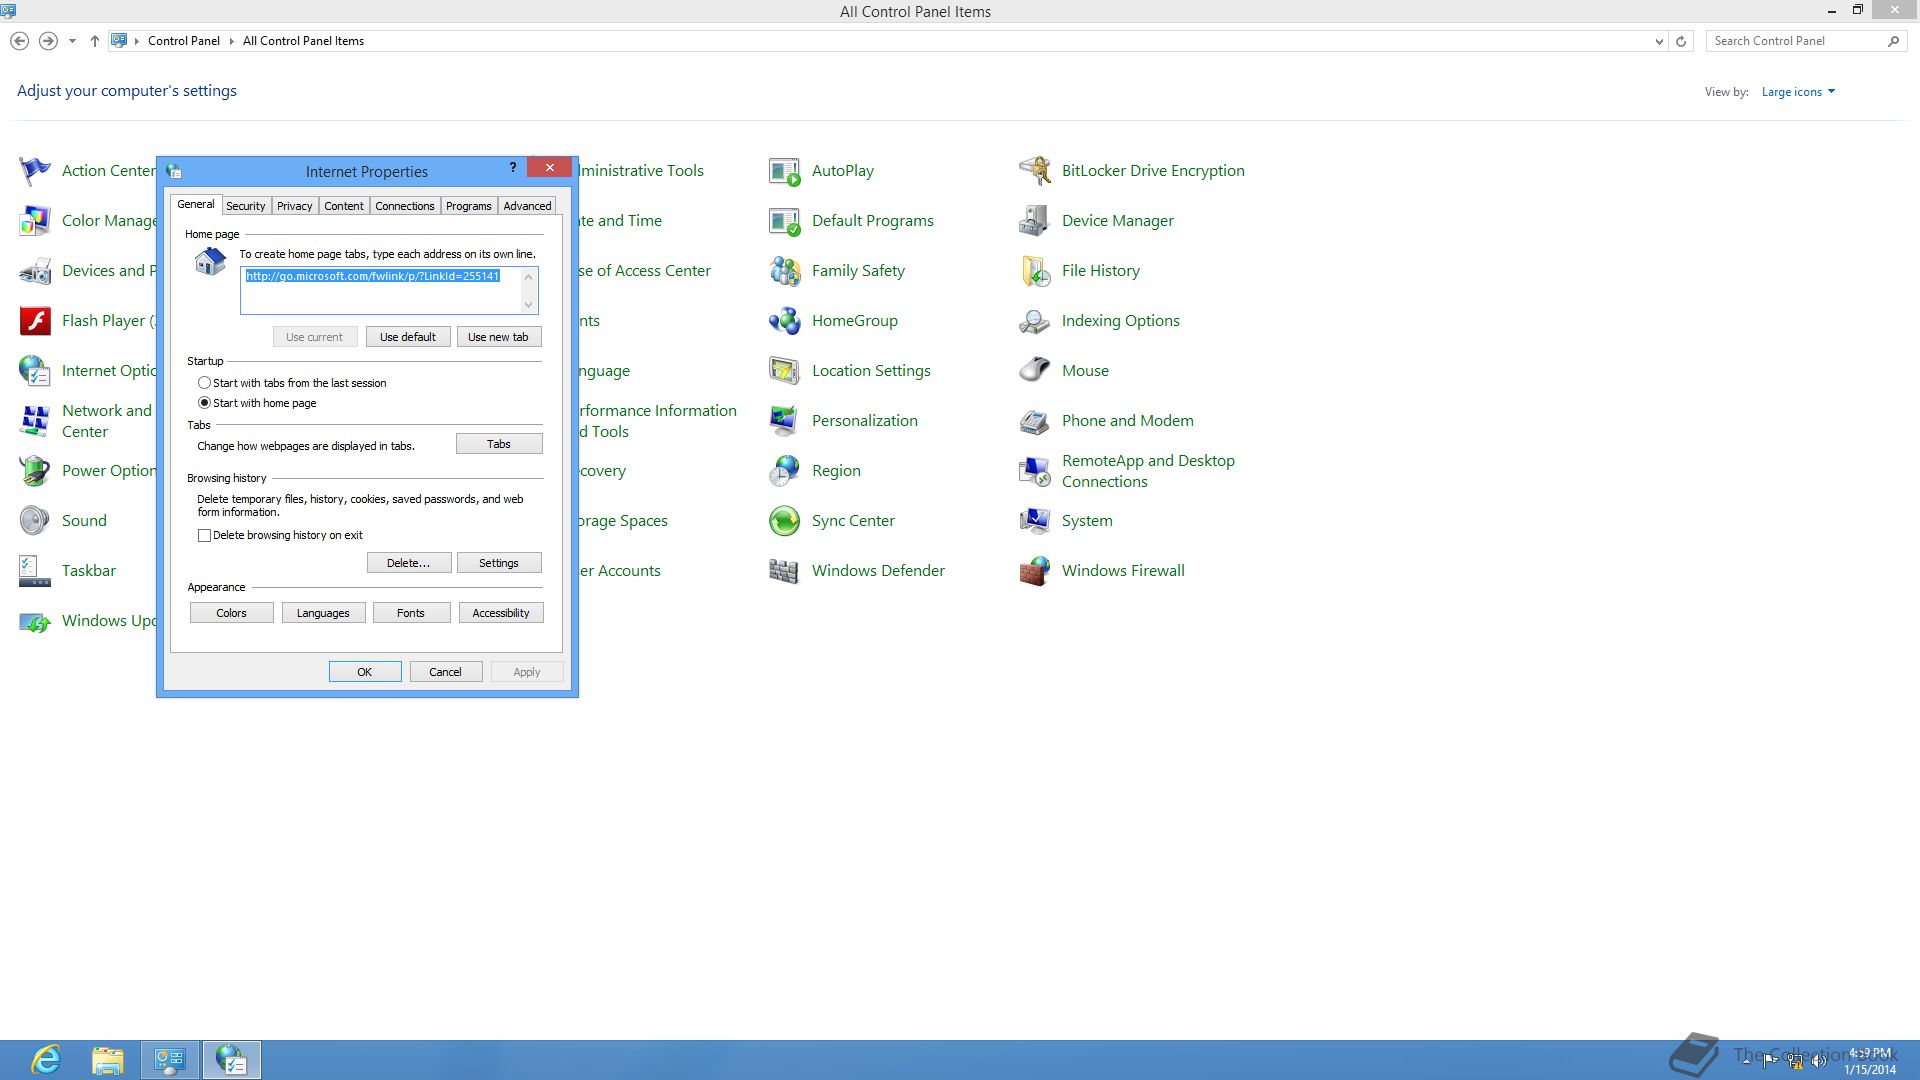Open the System icon
Screen dimensions: 1920x1080
[x=1035, y=521]
